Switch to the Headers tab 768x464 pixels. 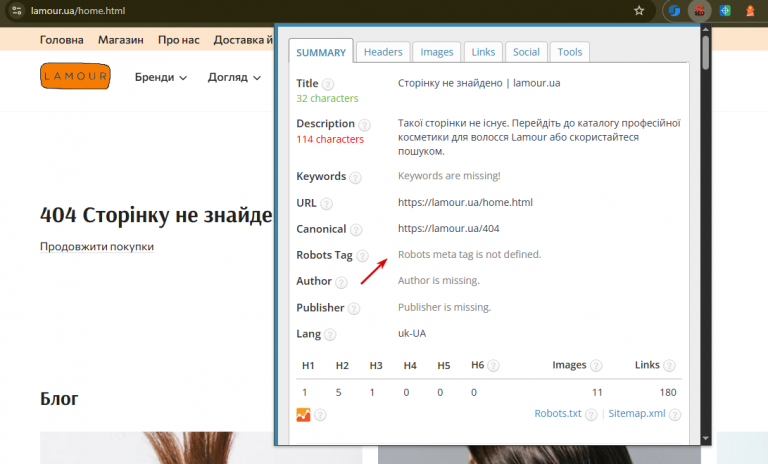tap(383, 52)
